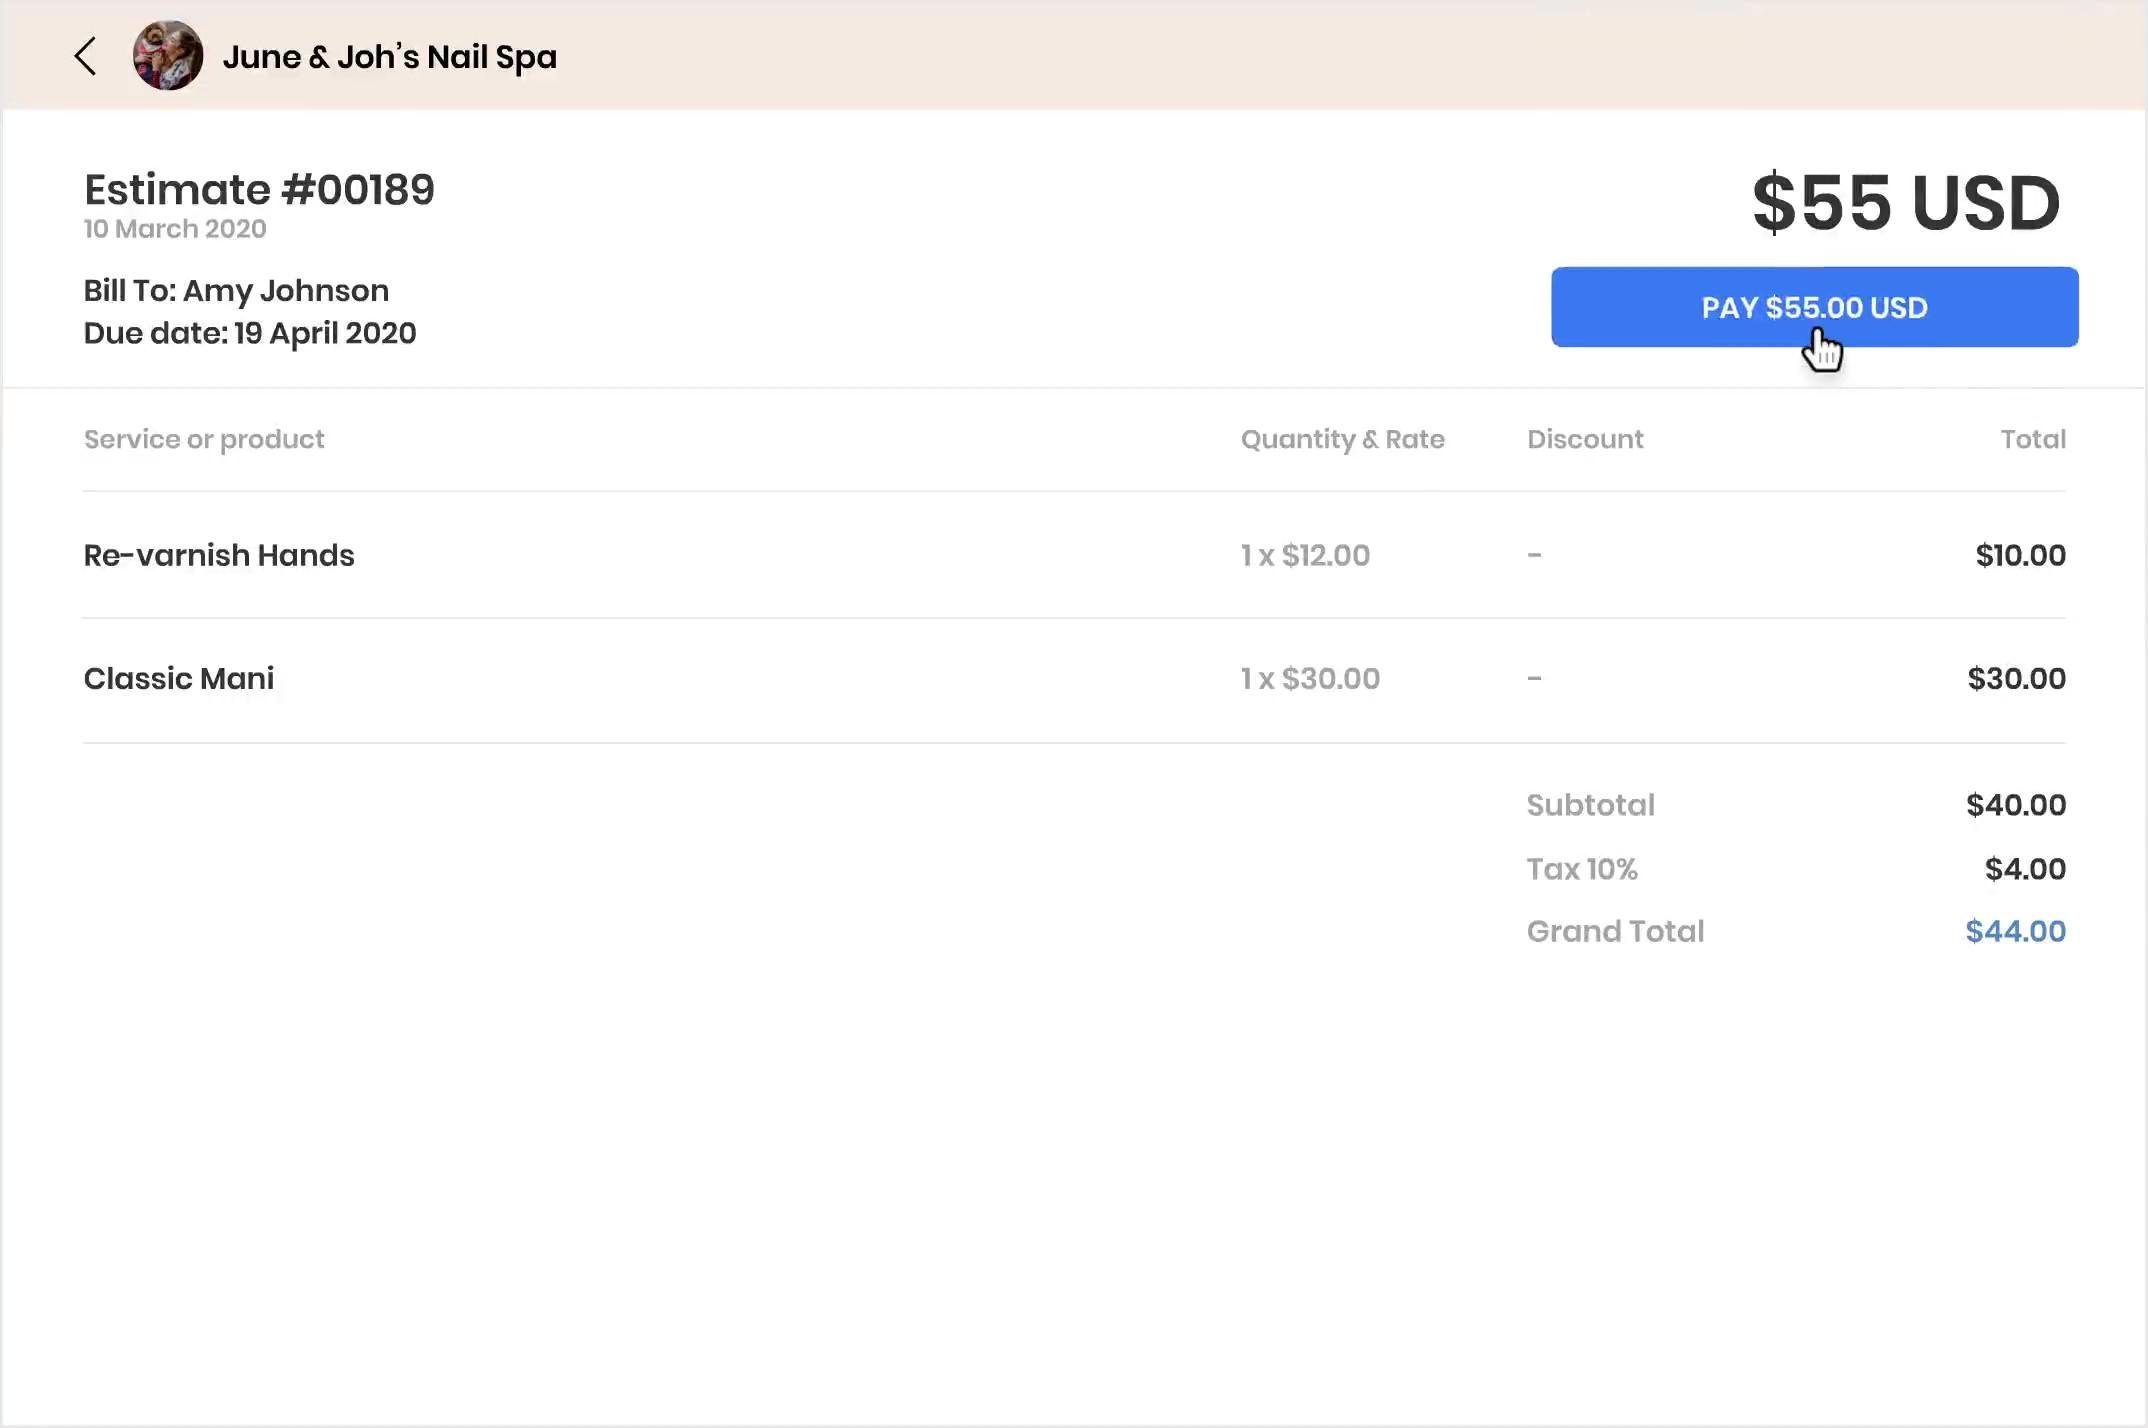
Task: Click the back arrow icon
Action: tap(86, 56)
